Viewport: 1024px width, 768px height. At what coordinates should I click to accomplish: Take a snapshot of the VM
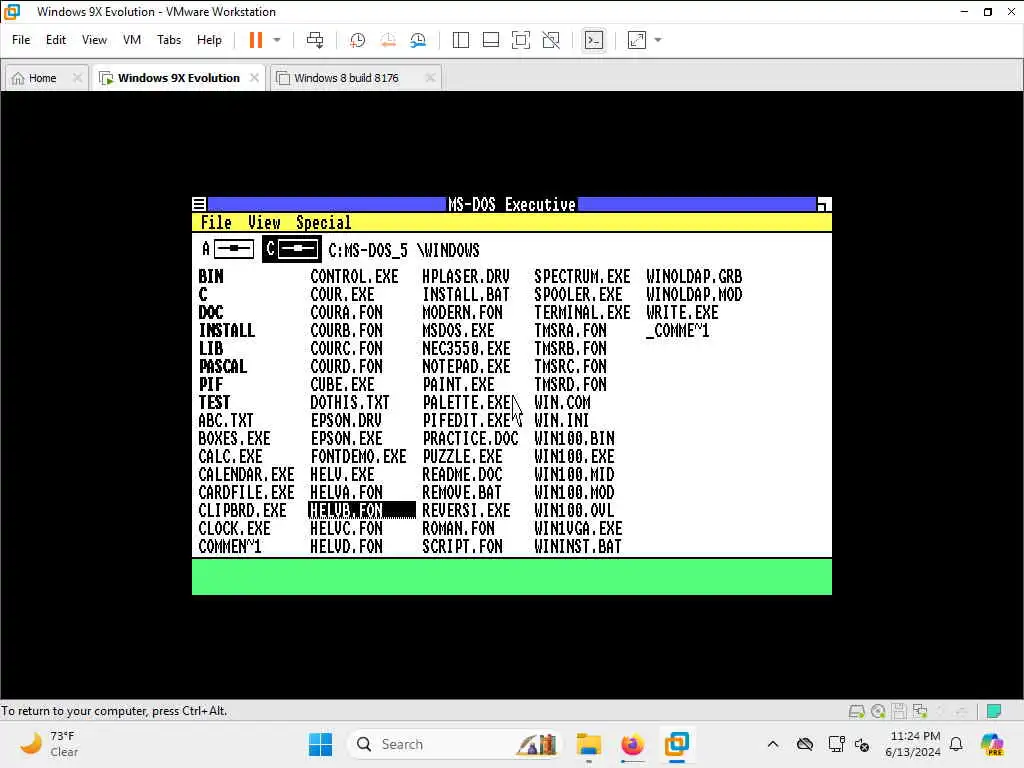(x=357, y=40)
